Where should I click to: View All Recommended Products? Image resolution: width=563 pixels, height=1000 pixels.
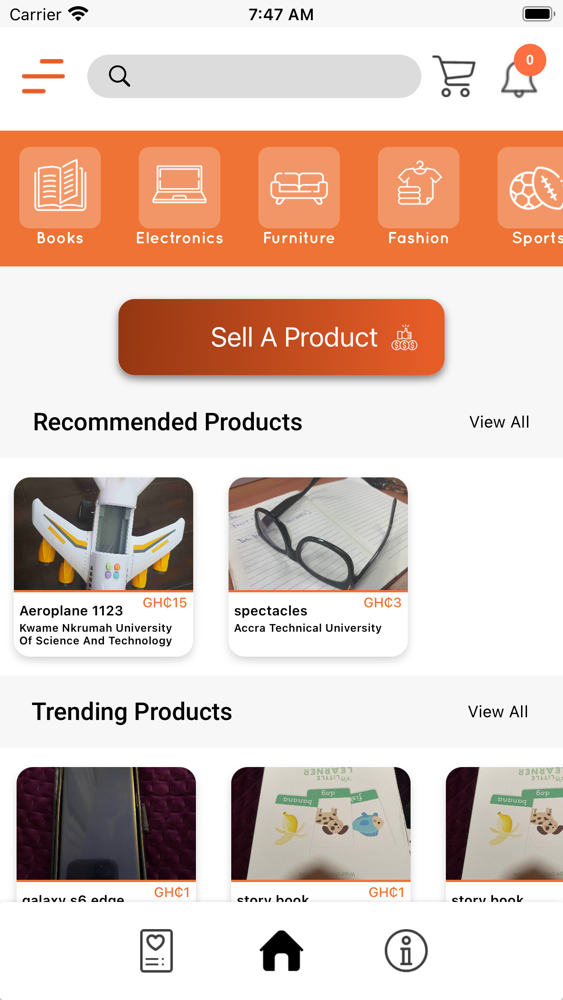point(499,422)
